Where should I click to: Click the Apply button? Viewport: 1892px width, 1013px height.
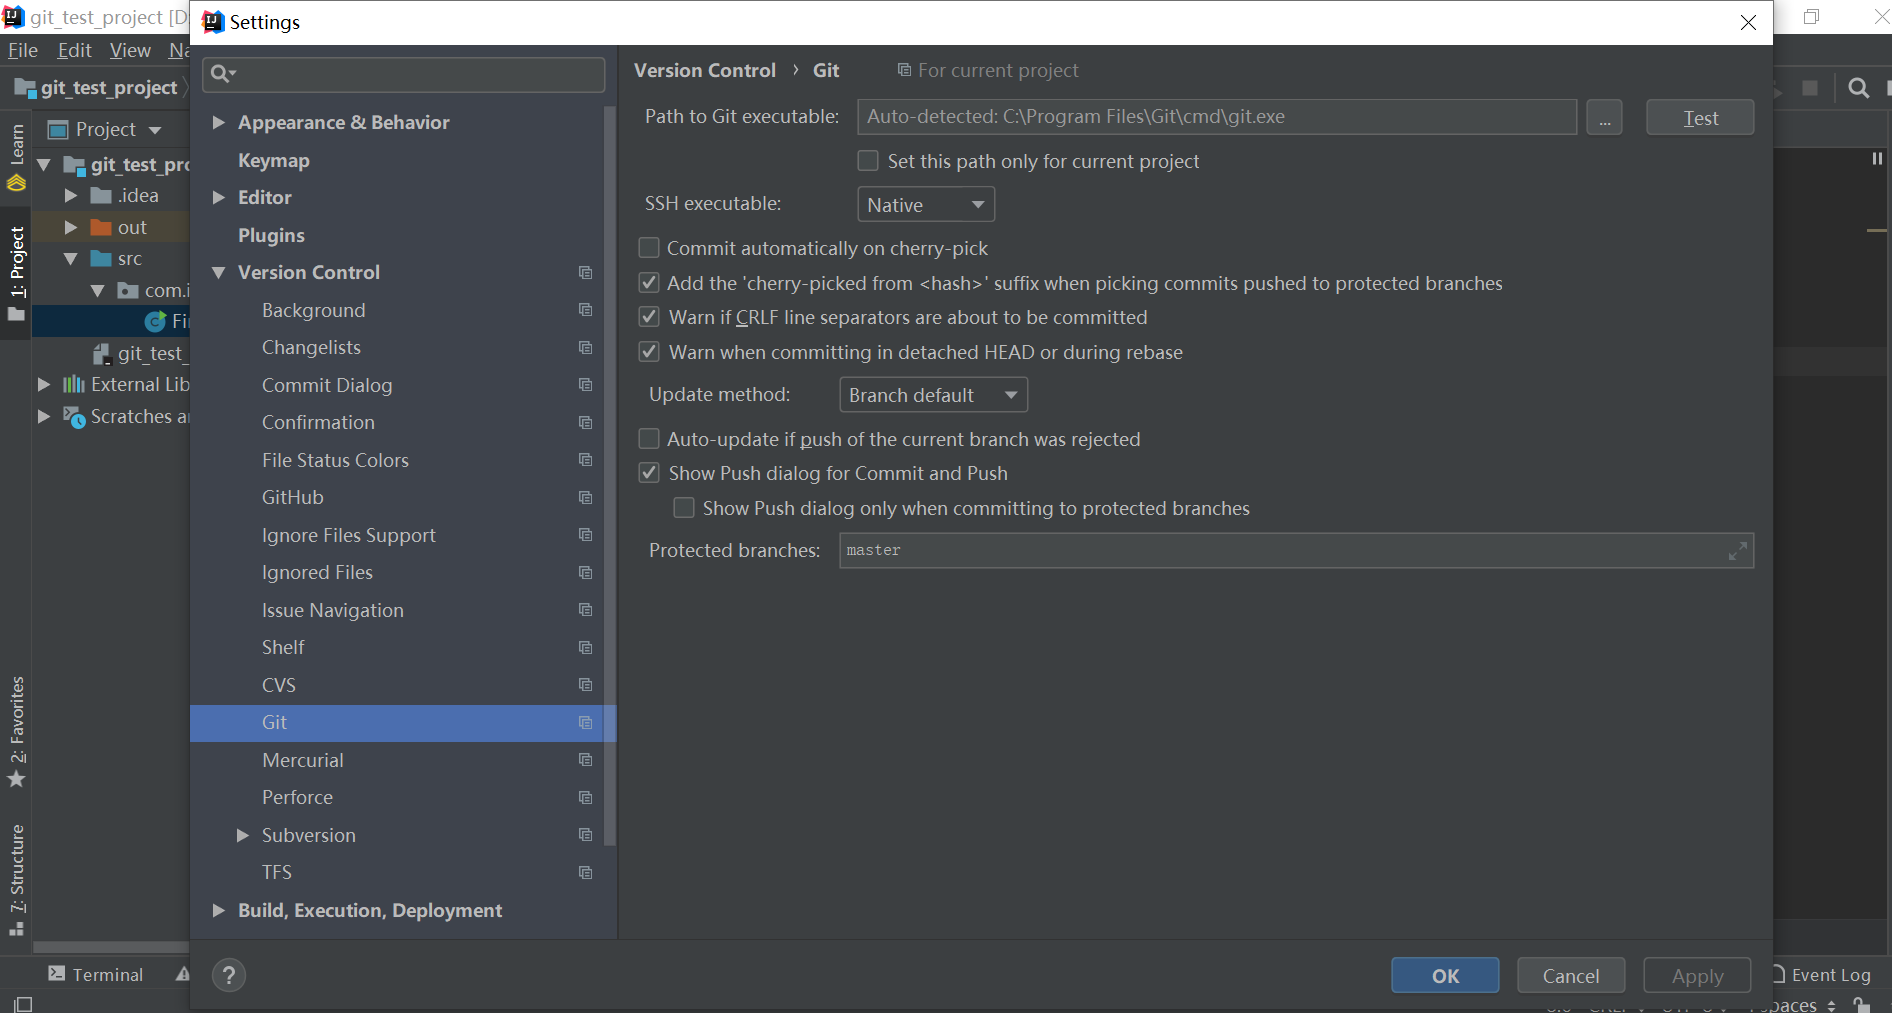[1697, 975]
